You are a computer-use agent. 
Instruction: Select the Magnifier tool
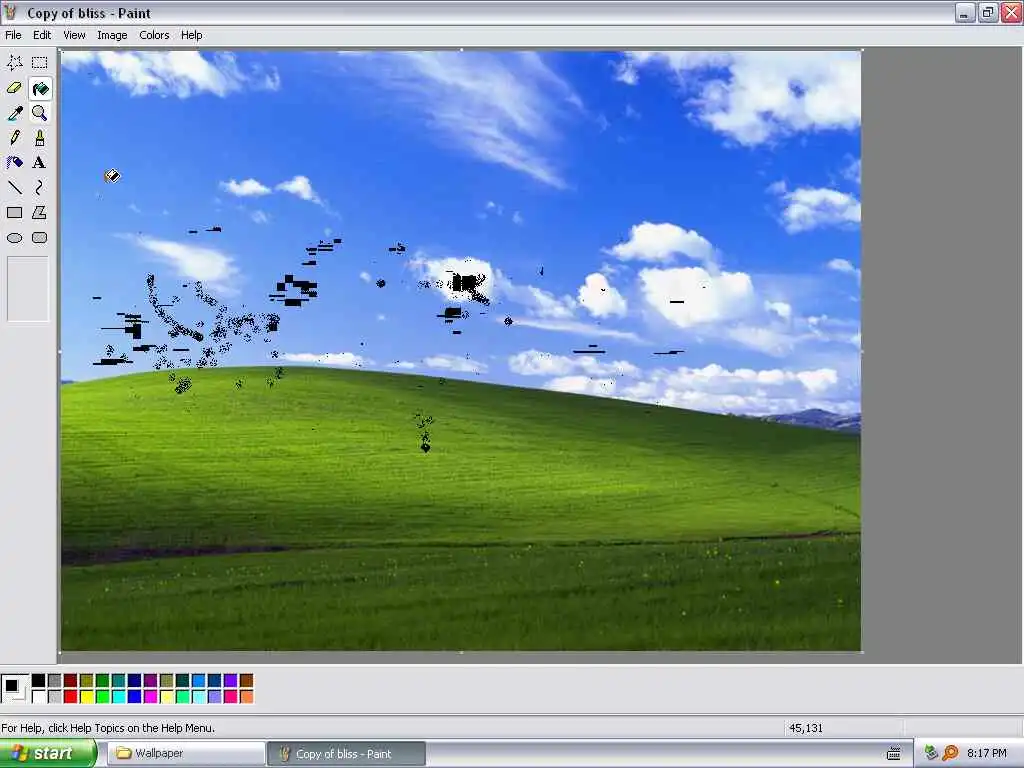click(40, 113)
